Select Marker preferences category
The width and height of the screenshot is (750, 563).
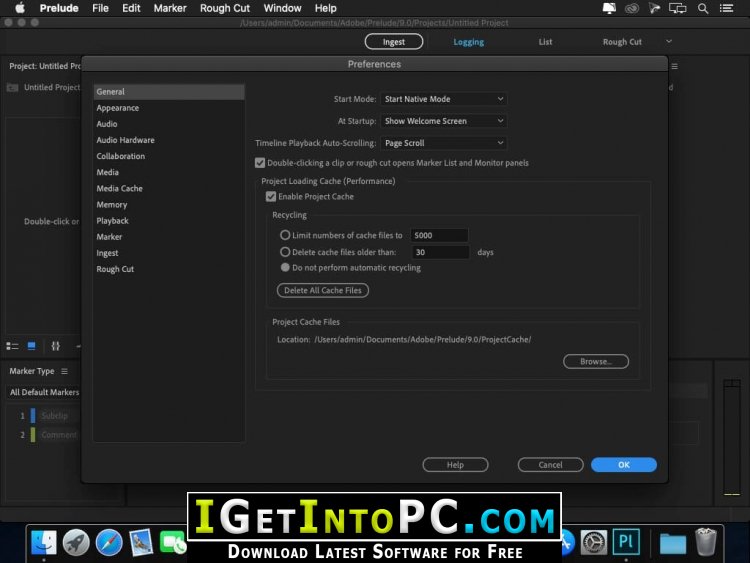point(169,237)
